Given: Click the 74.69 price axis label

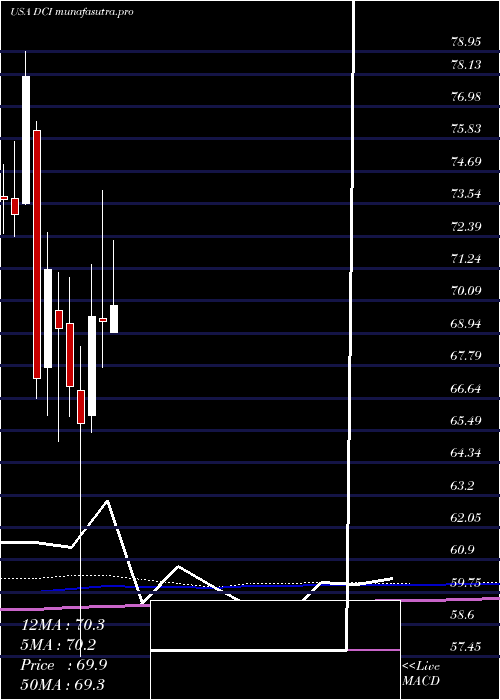Looking at the screenshot, I should tap(466, 162).
